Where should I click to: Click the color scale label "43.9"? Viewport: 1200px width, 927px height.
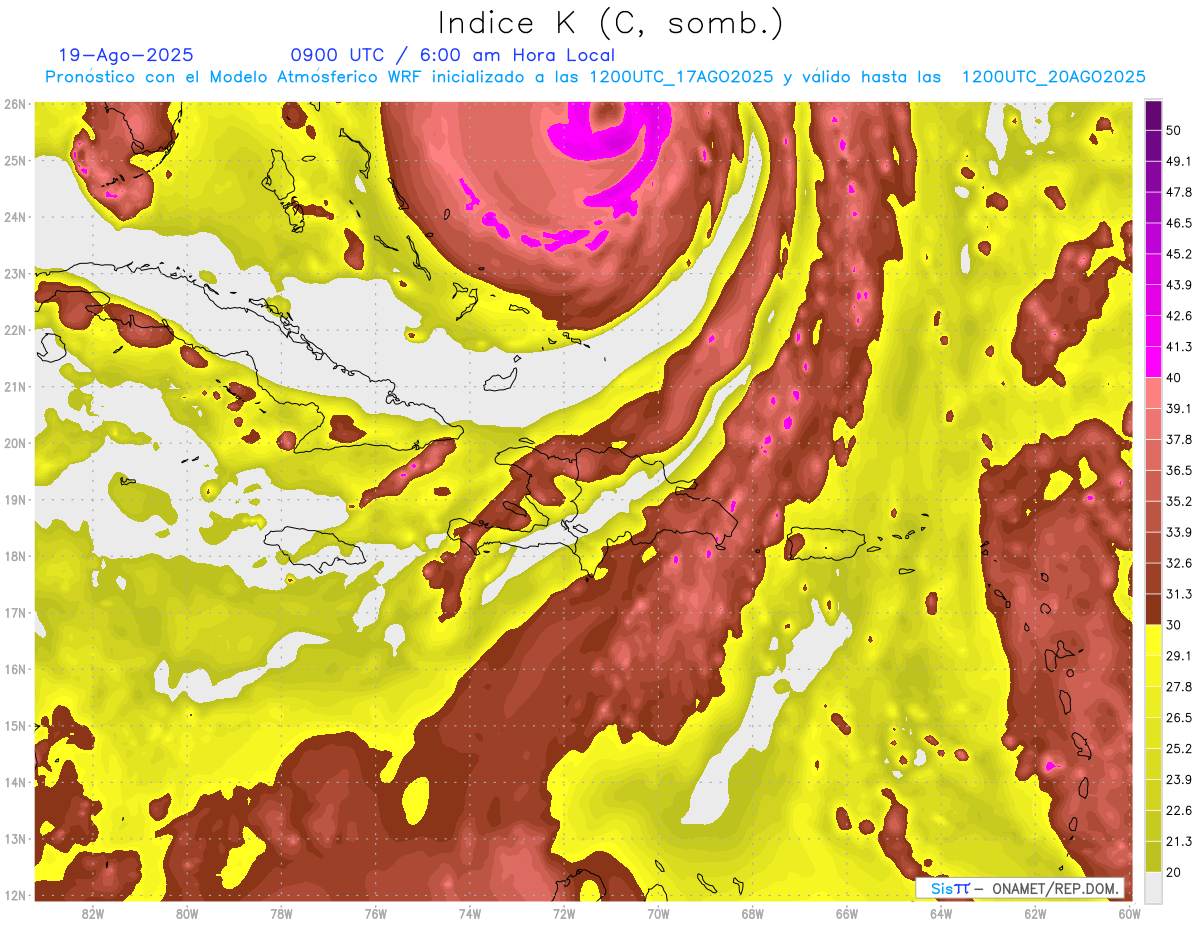tap(1179, 285)
